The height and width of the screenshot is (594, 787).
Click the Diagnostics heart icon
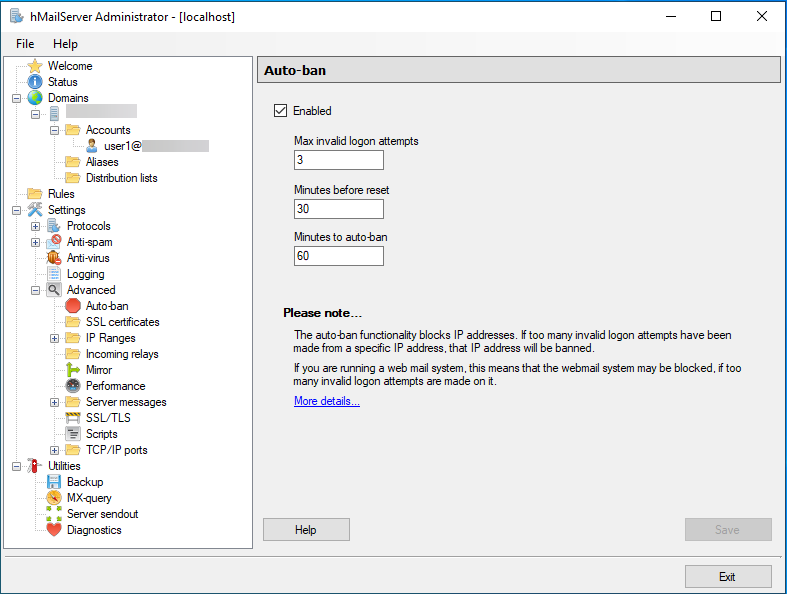[54, 530]
